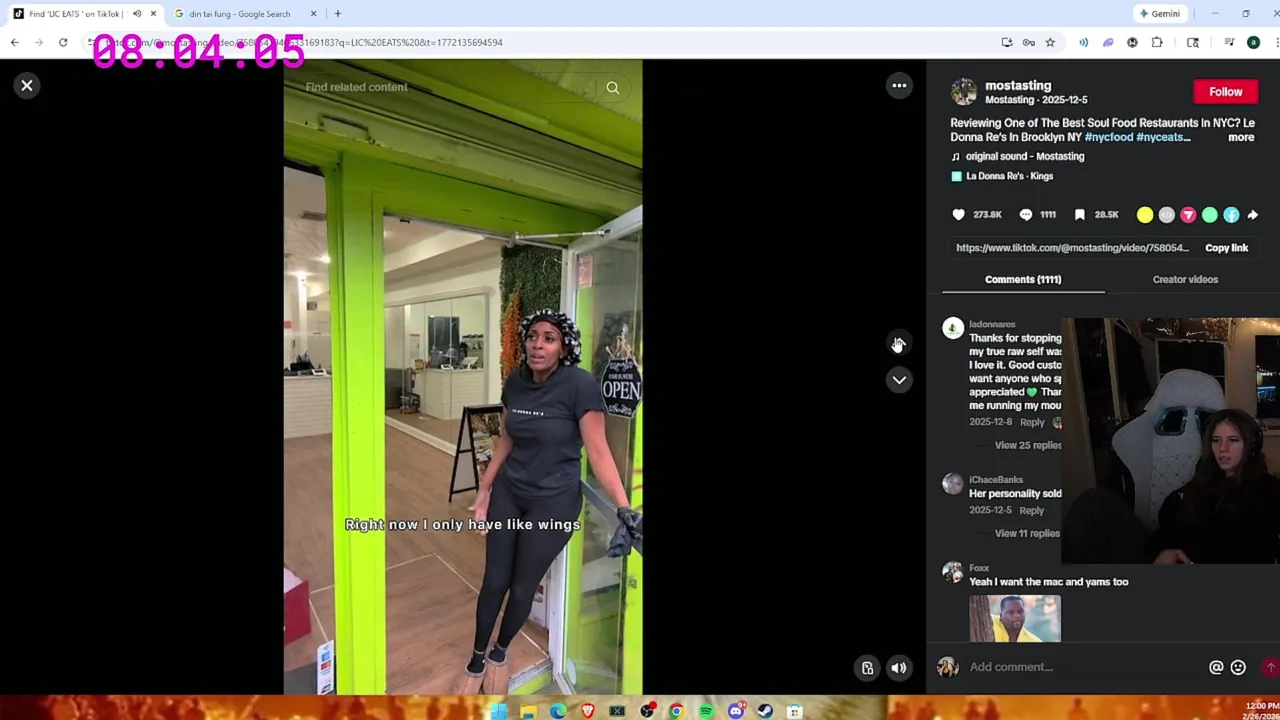This screenshot has width=1280, height=720.
Task: Close the din tai fung Google Search tab
Action: click(x=313, y=14)
